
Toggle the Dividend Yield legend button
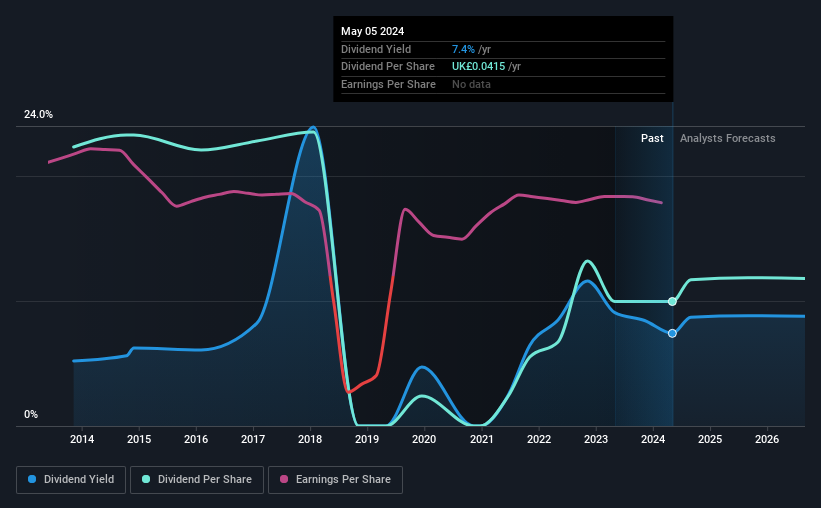click(71, 480)
